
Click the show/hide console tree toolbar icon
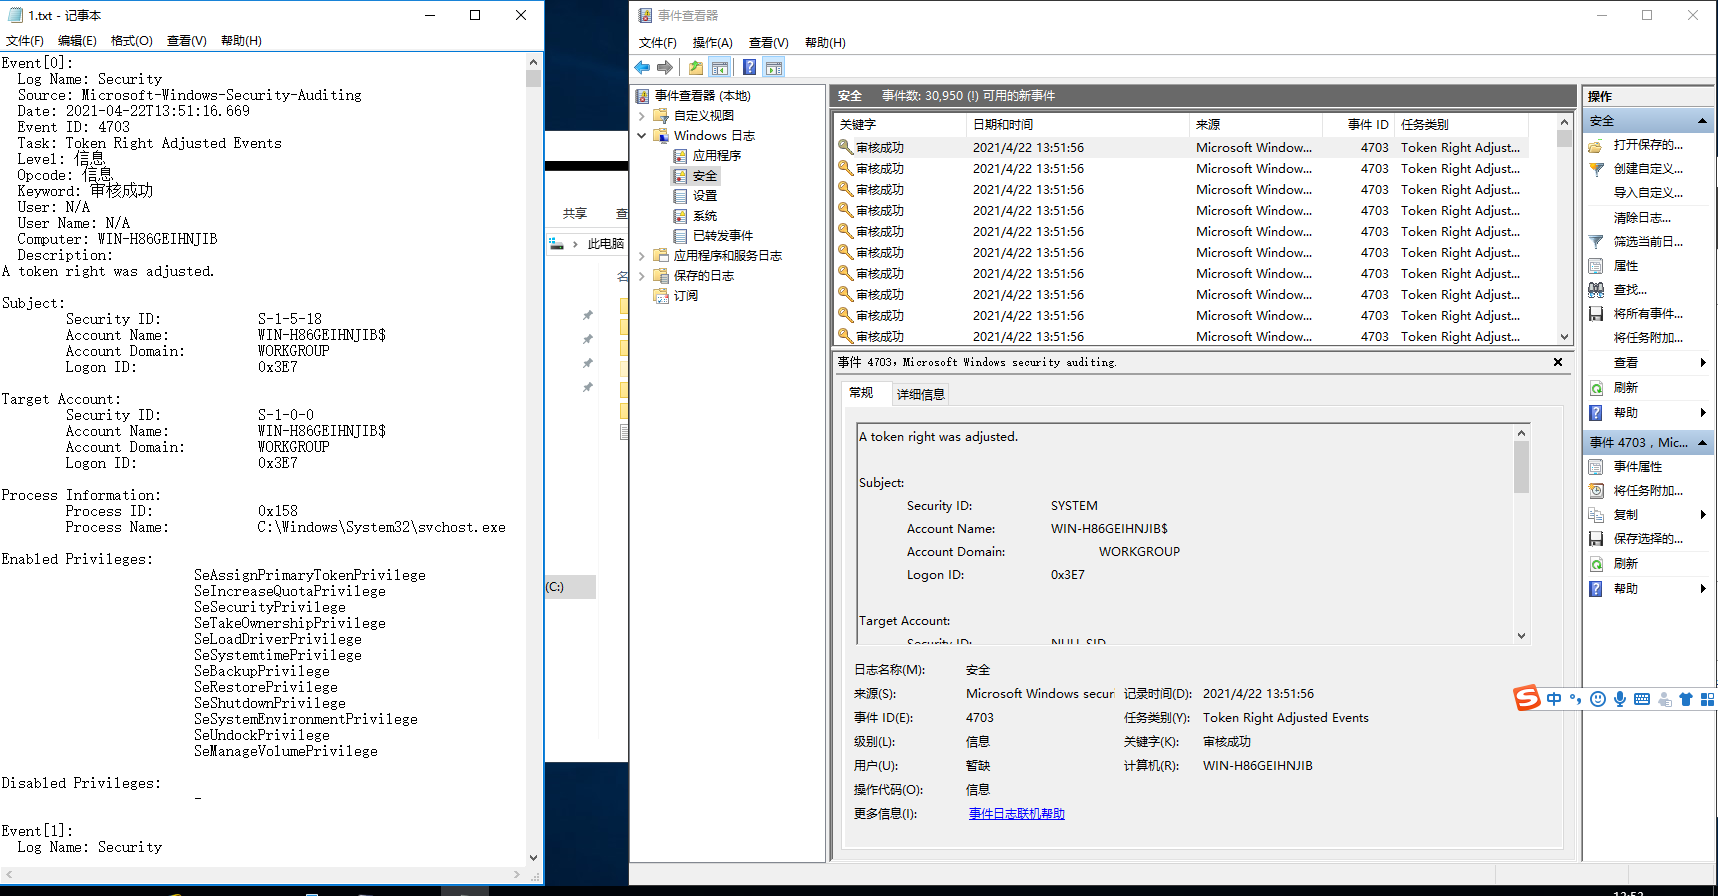[720, 68]
